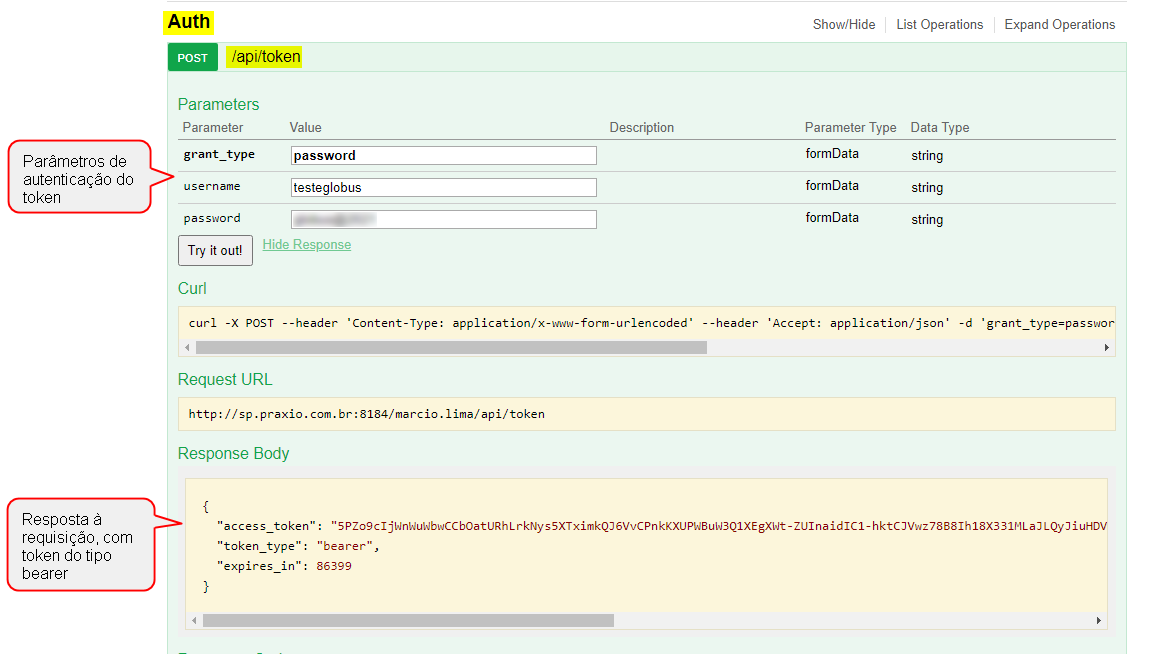This screenshot has width=1149, height=654.
Task: Click formData in the grant_type row
Action: click(x=832, y=154)
